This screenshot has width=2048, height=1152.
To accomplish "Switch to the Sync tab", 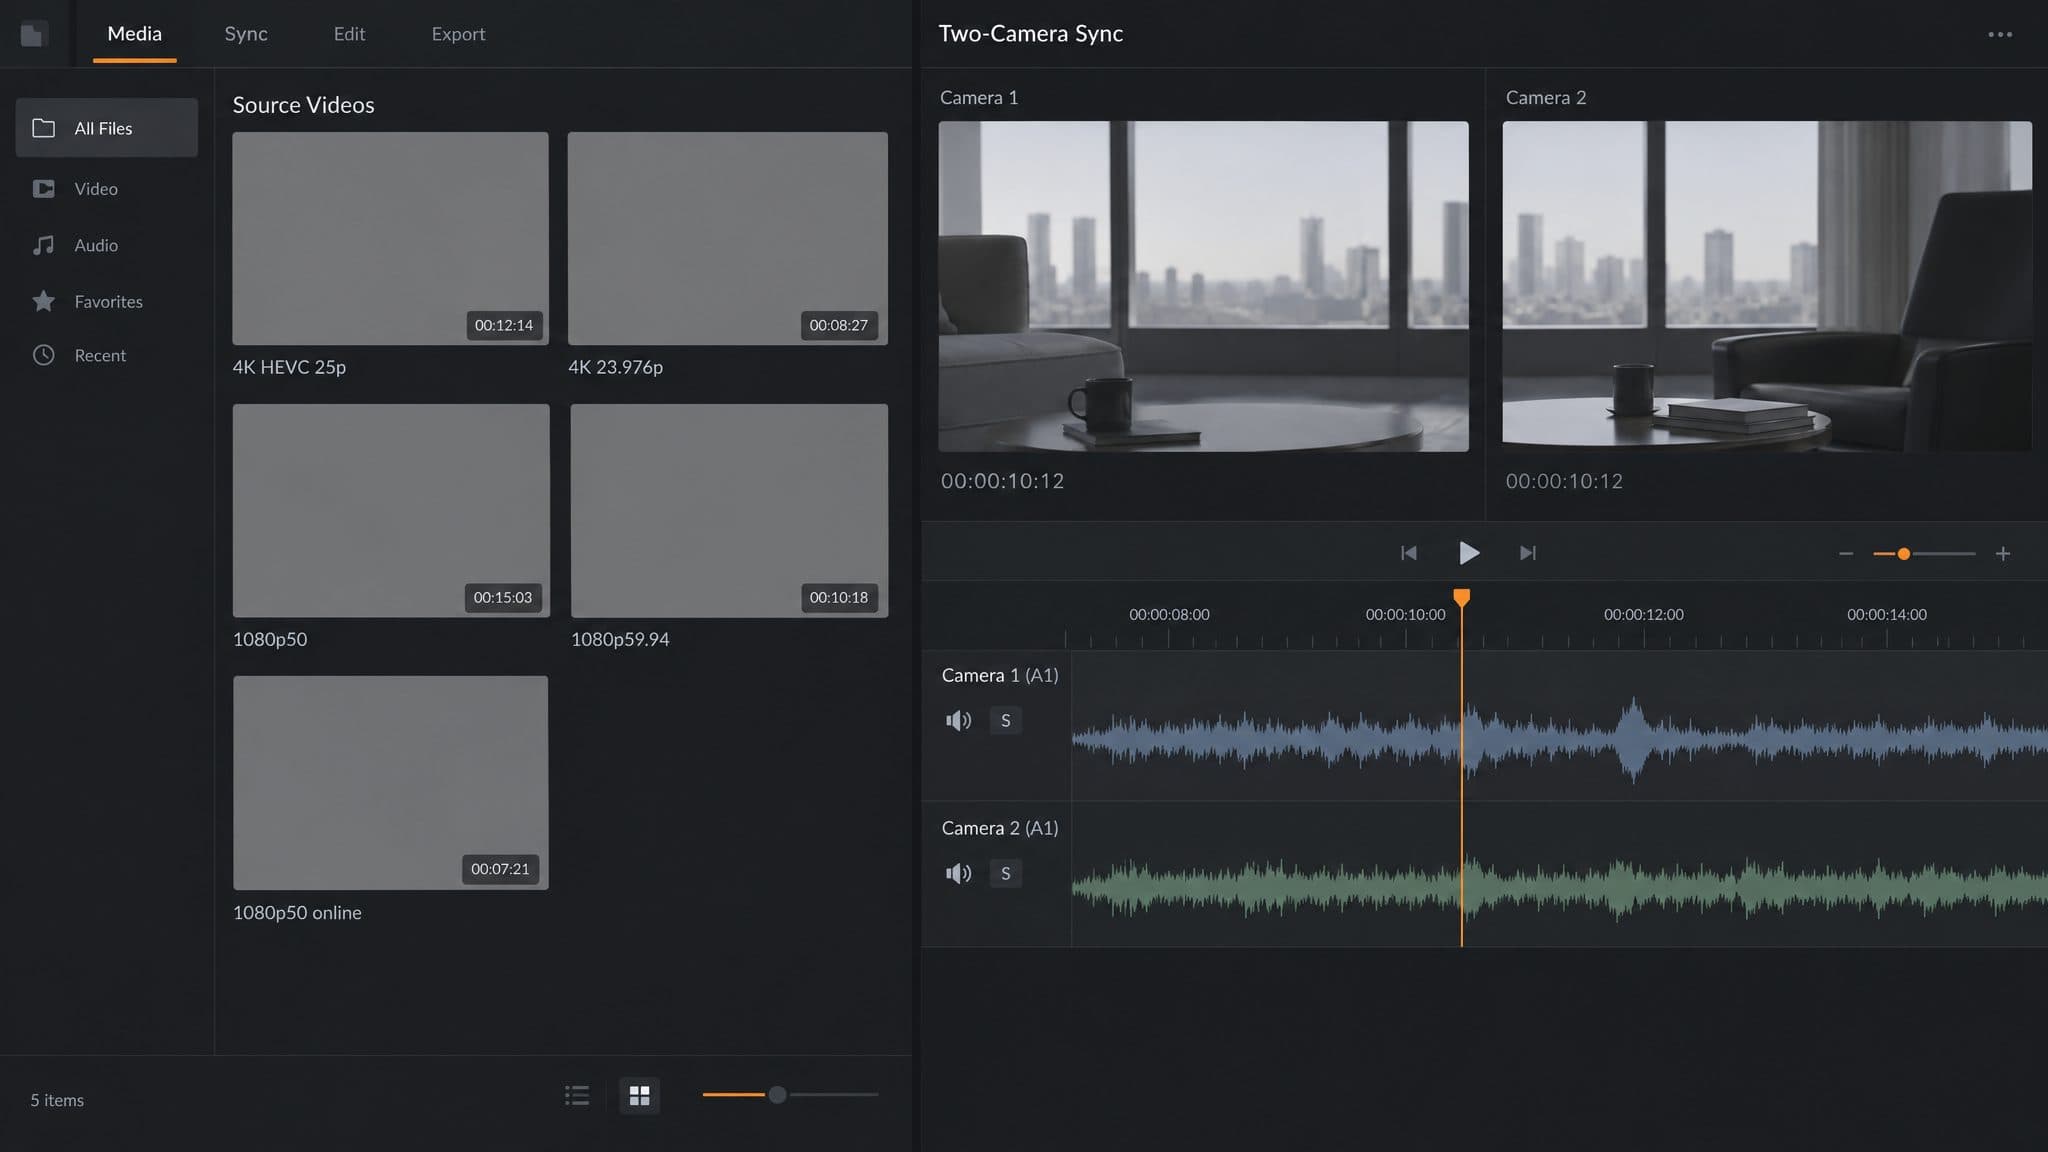I will pos(246,34).
